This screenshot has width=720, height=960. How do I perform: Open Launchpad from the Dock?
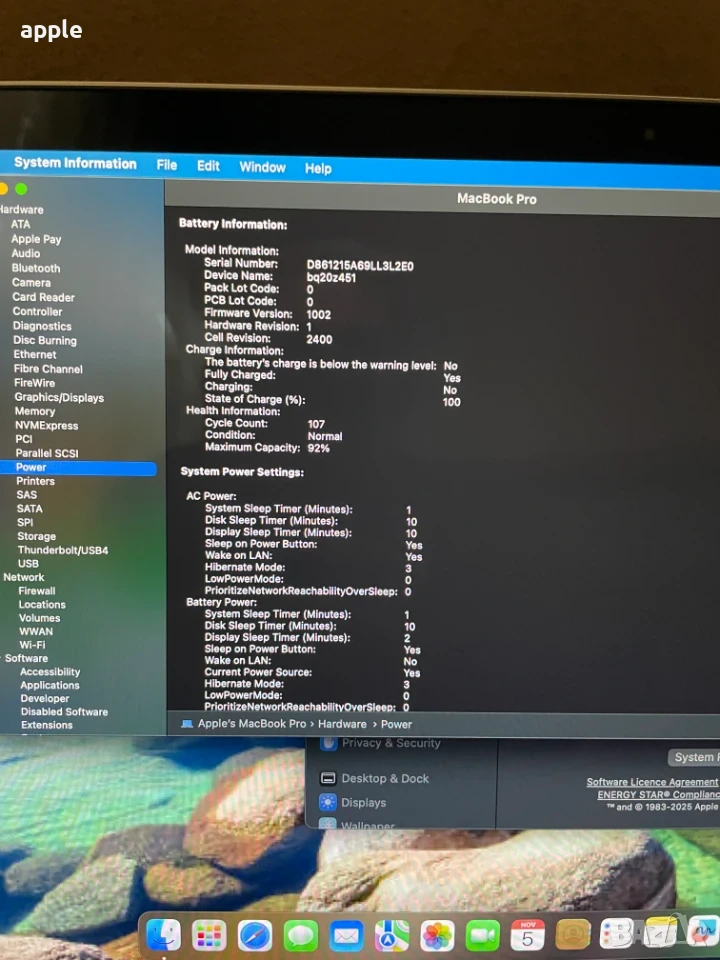point(209,935)
